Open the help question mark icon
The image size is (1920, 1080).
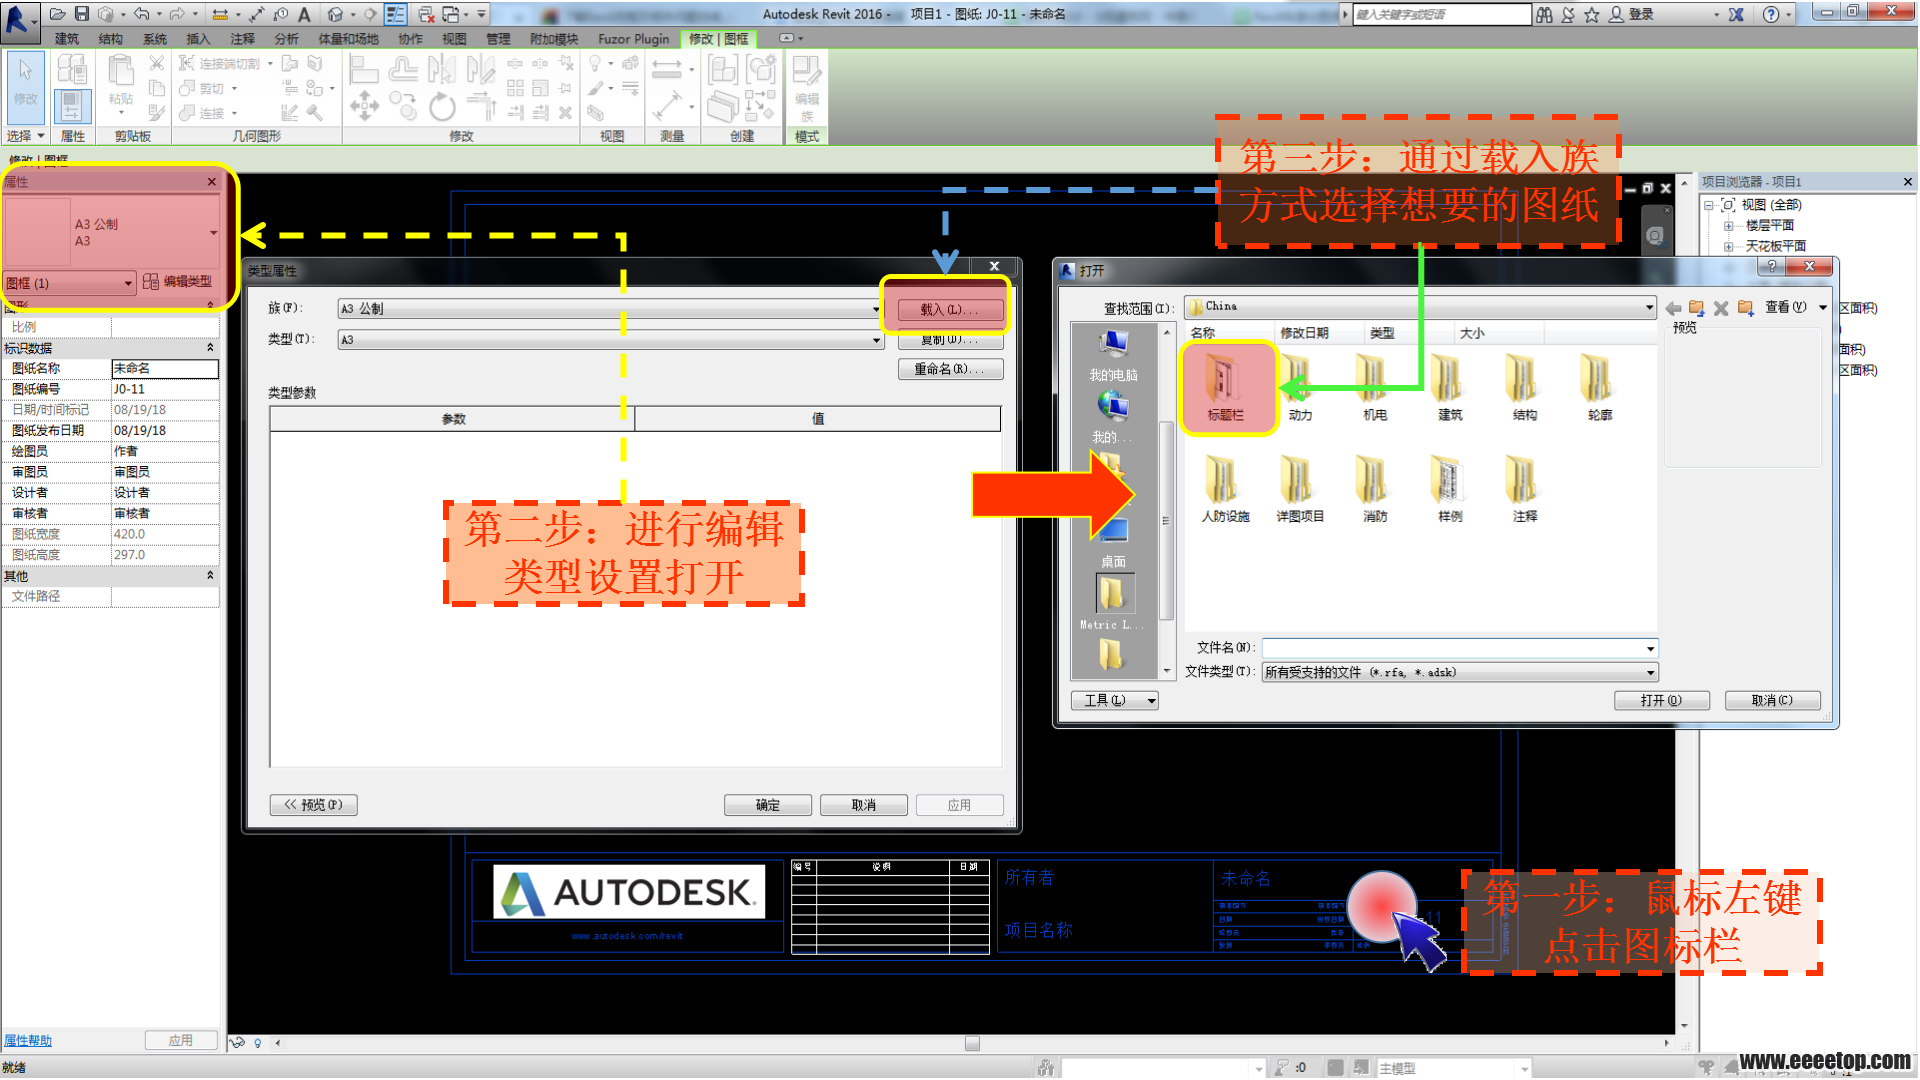[x=1771, y=14]
